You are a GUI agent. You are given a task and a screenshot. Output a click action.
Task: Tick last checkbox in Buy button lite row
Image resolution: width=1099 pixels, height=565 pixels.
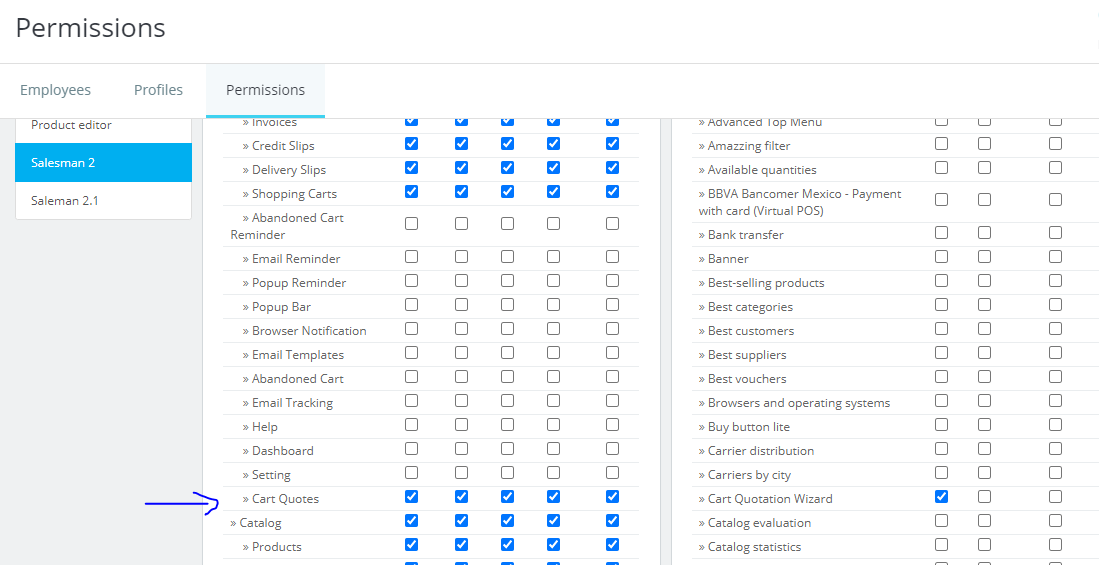pos(1055,425)
